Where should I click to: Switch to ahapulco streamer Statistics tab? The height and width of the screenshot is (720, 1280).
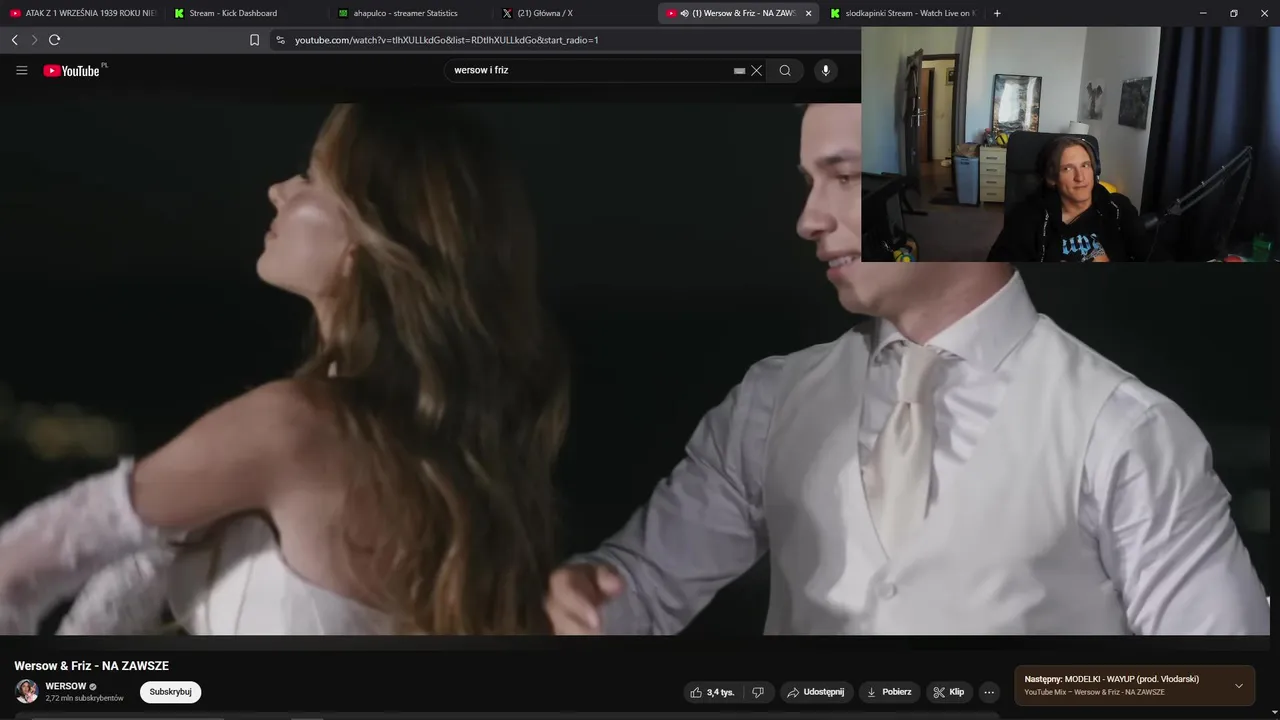click(x=409, y=13)
